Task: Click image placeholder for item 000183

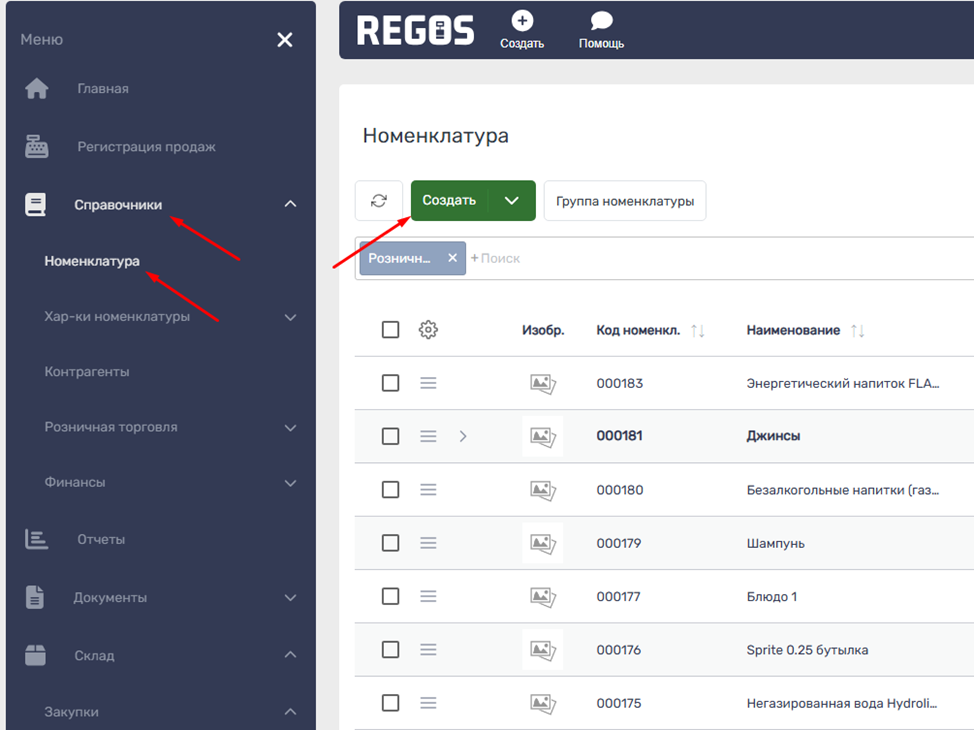Action: 542,383
